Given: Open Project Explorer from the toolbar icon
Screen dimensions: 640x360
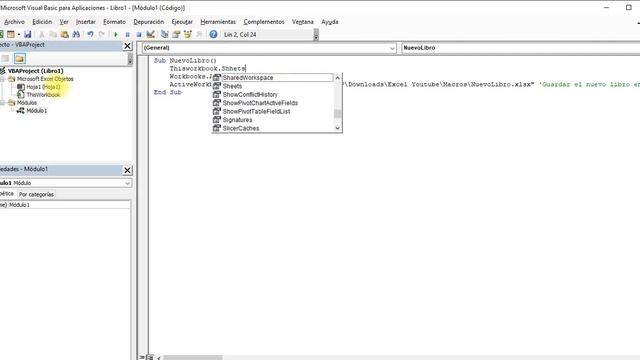Looking at the screenshot, I should [x=164, y=35].
